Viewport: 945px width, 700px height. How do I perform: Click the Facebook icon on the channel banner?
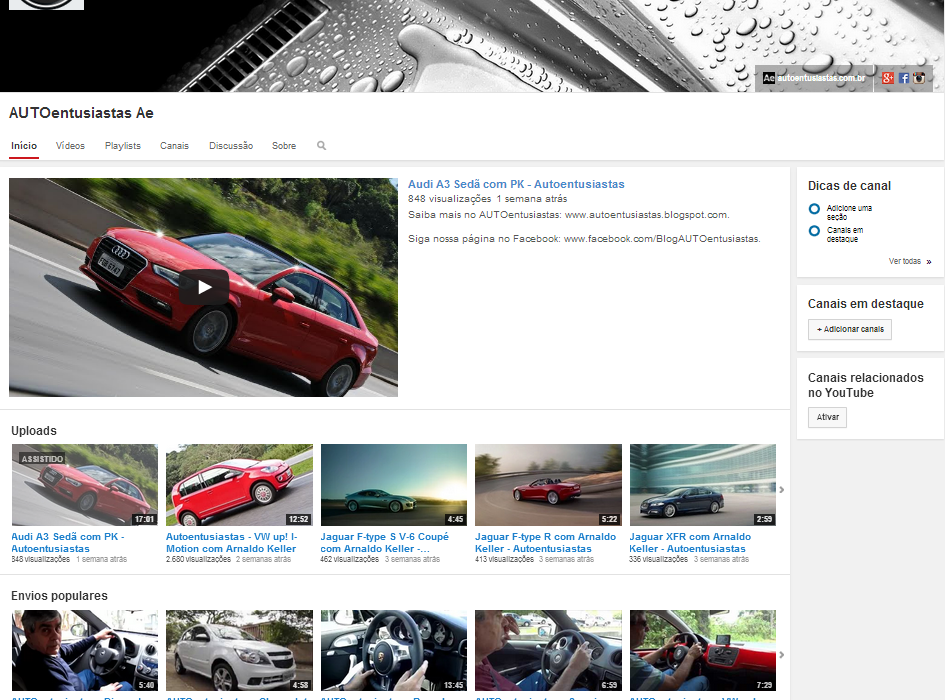pyautogui.click(x=904, y=78)
